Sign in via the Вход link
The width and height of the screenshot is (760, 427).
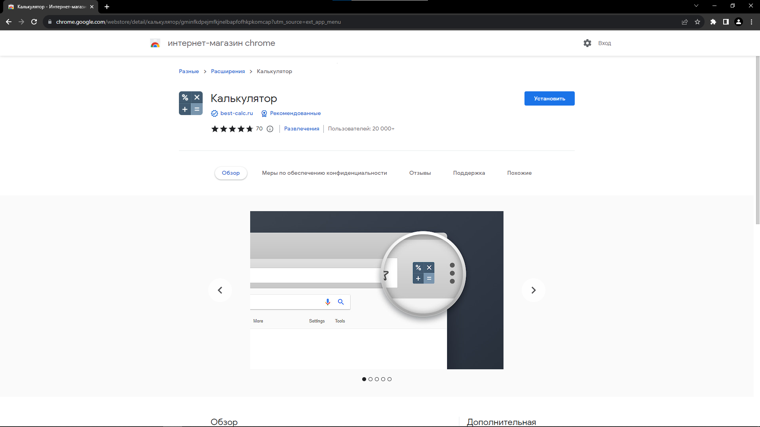tap(604, 43)
